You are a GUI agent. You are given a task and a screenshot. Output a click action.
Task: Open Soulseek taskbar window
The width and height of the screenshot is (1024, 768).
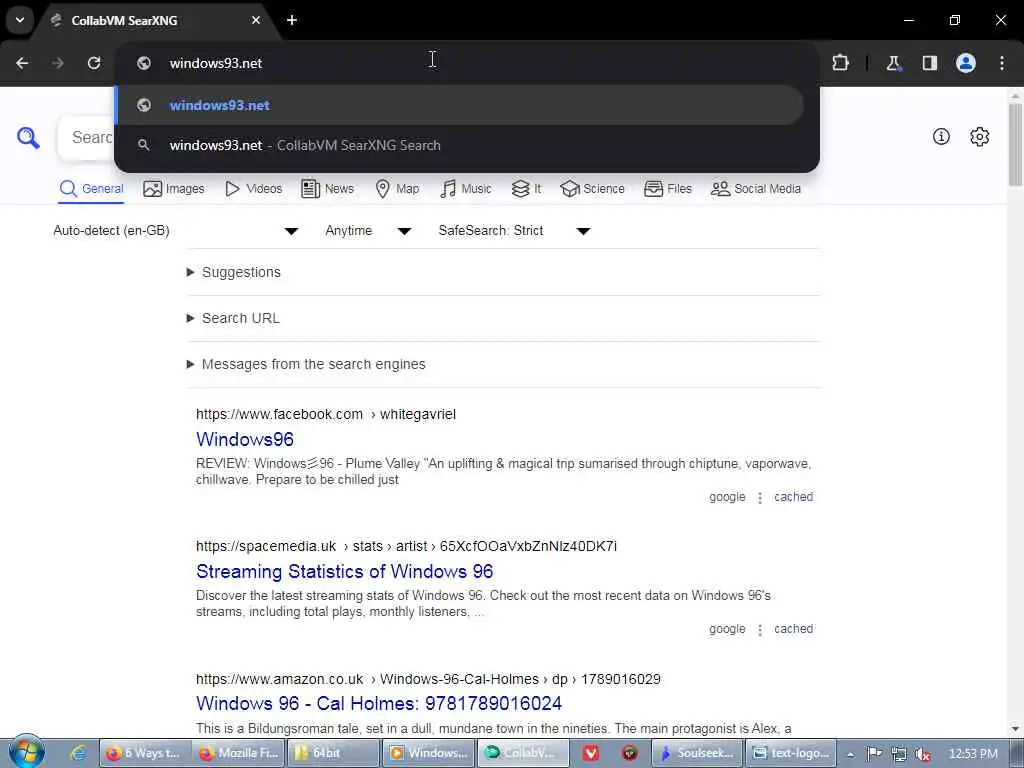coord(697,753)
